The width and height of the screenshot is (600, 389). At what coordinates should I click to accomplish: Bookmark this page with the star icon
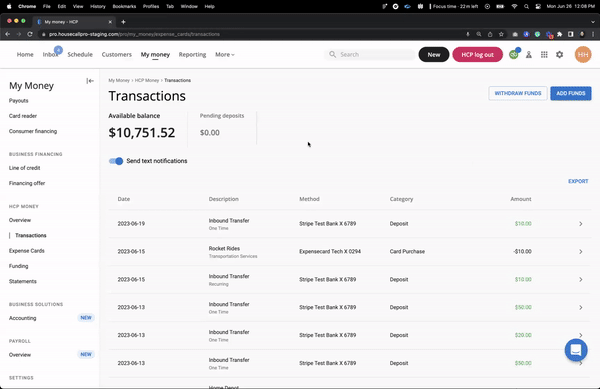click(x=501, y=34)
